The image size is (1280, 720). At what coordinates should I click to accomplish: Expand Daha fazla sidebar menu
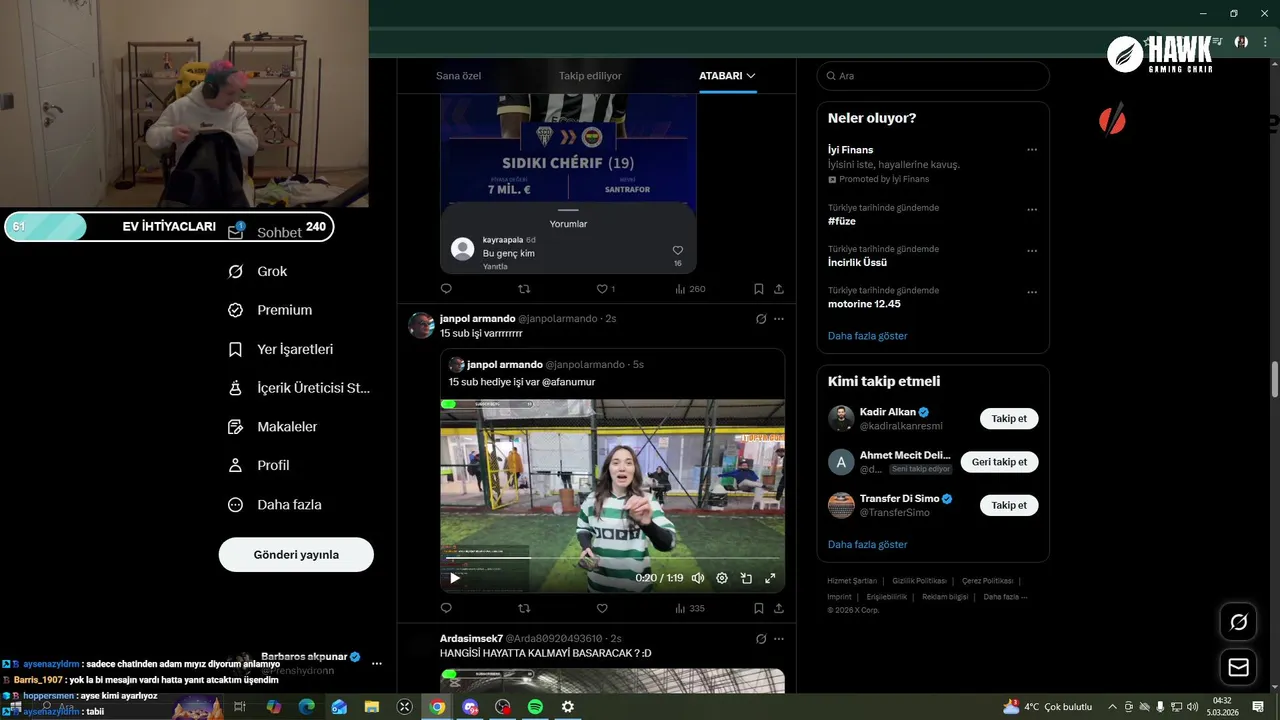[x=275, y=505]
